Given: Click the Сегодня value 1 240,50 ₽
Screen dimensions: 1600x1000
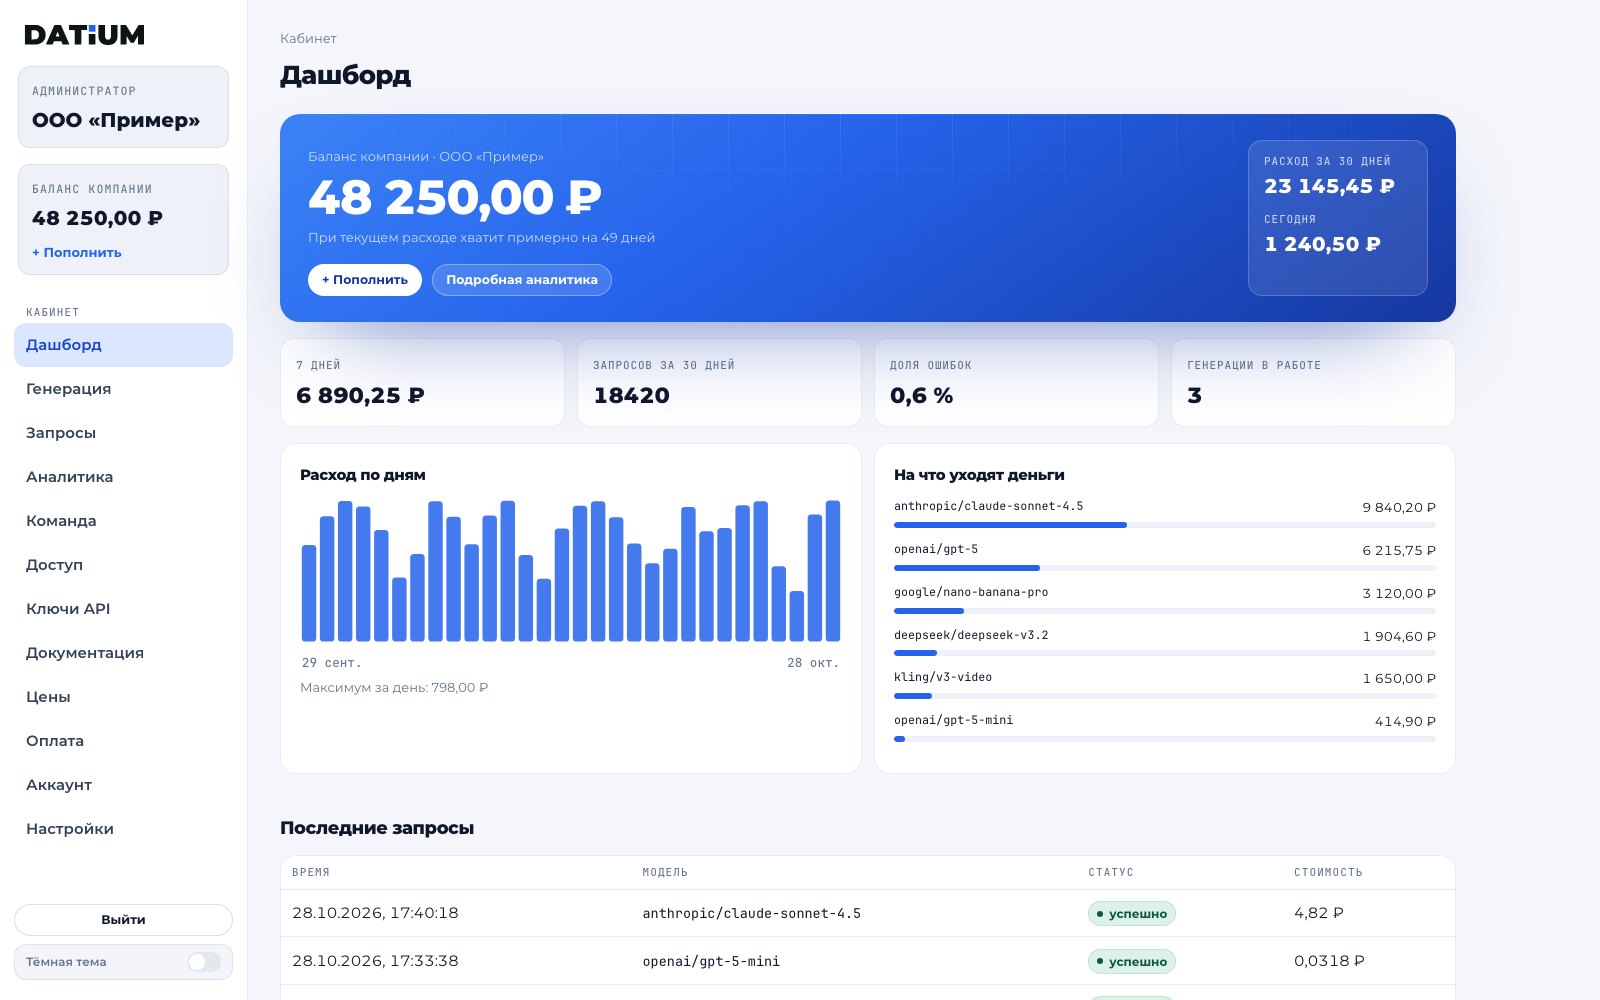Looking at the screenshot, I should (1322, 244).
